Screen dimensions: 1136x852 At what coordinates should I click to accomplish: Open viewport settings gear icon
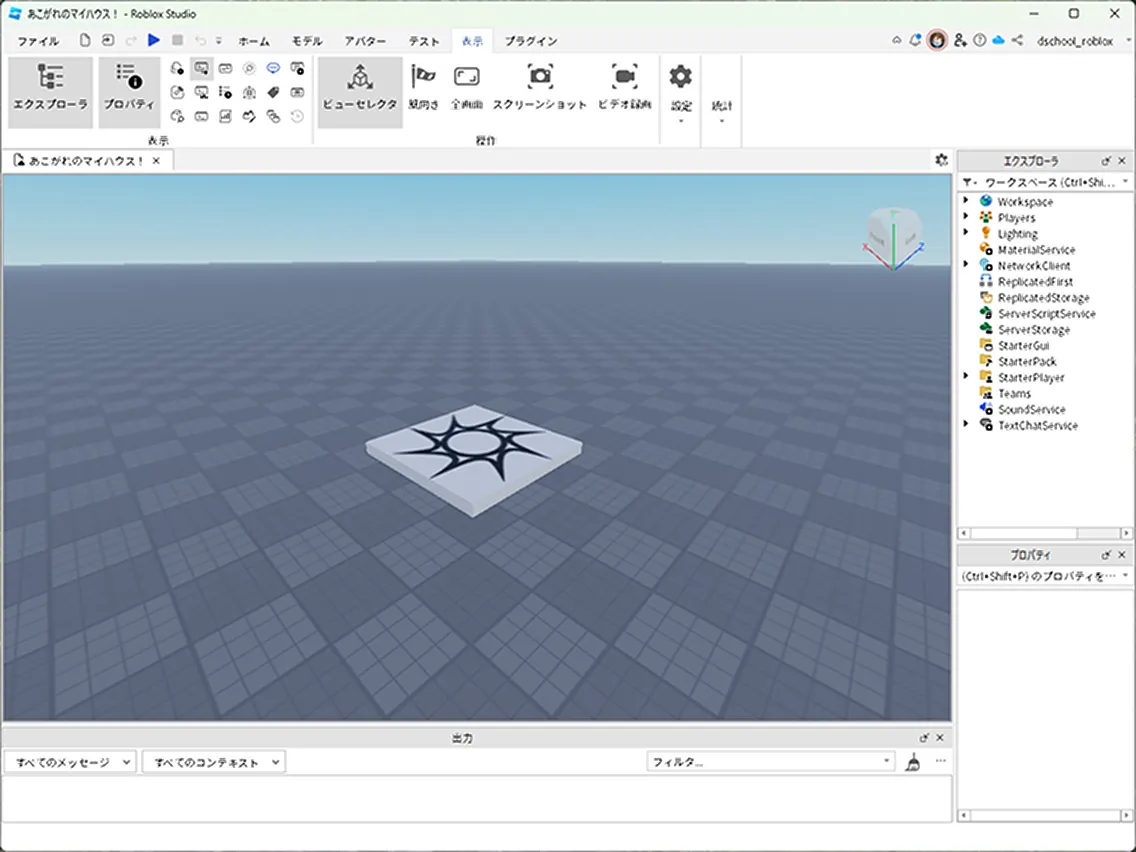pyautogui.click(x=941, y=160)
